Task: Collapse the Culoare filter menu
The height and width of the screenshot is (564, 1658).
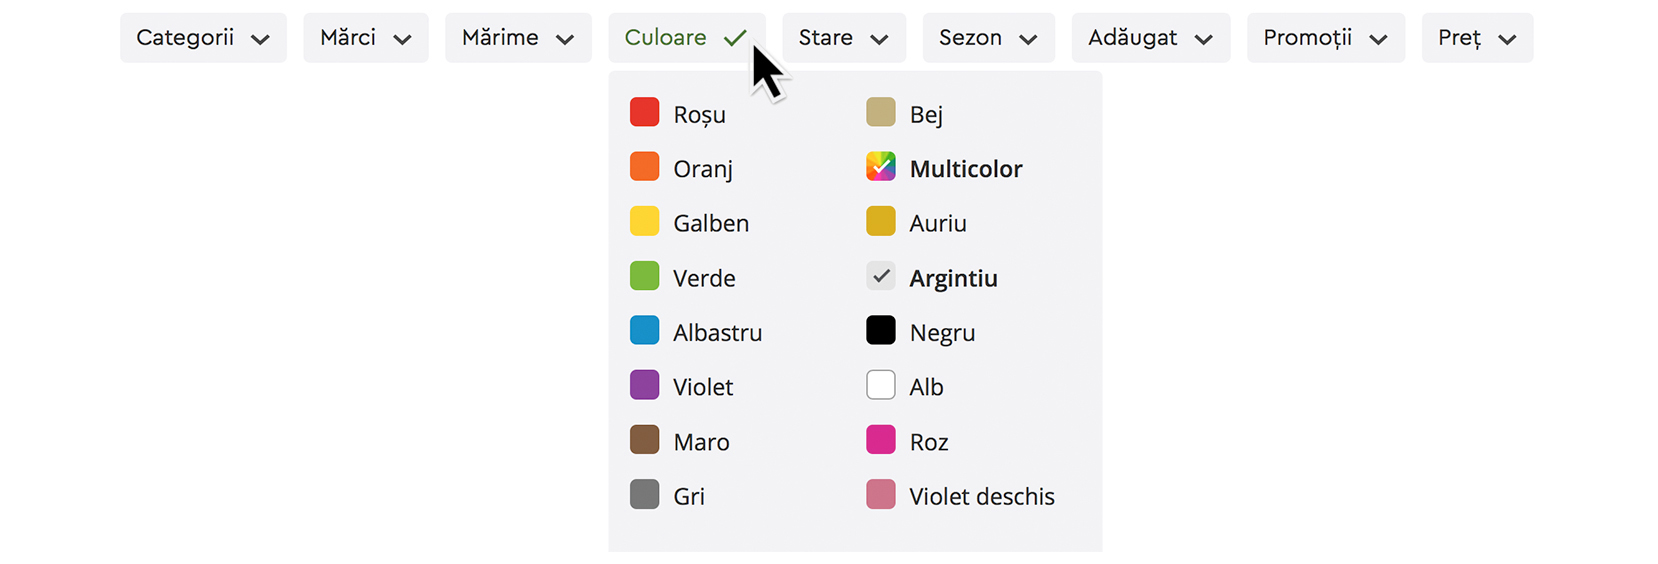Action: point(686,38)
